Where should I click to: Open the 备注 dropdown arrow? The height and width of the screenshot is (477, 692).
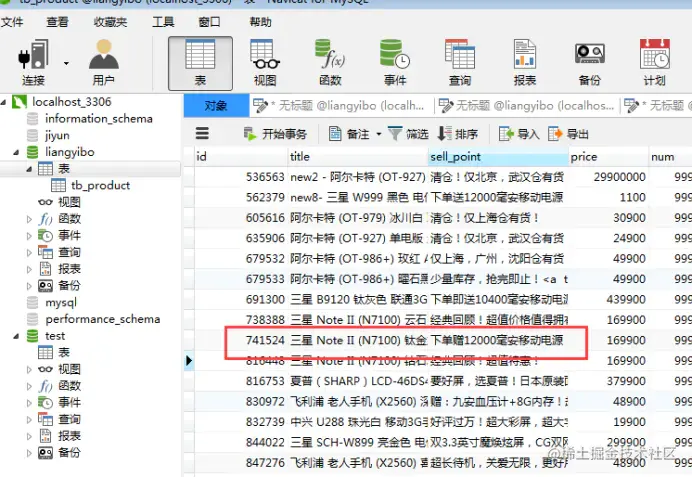tap(379, 134)
